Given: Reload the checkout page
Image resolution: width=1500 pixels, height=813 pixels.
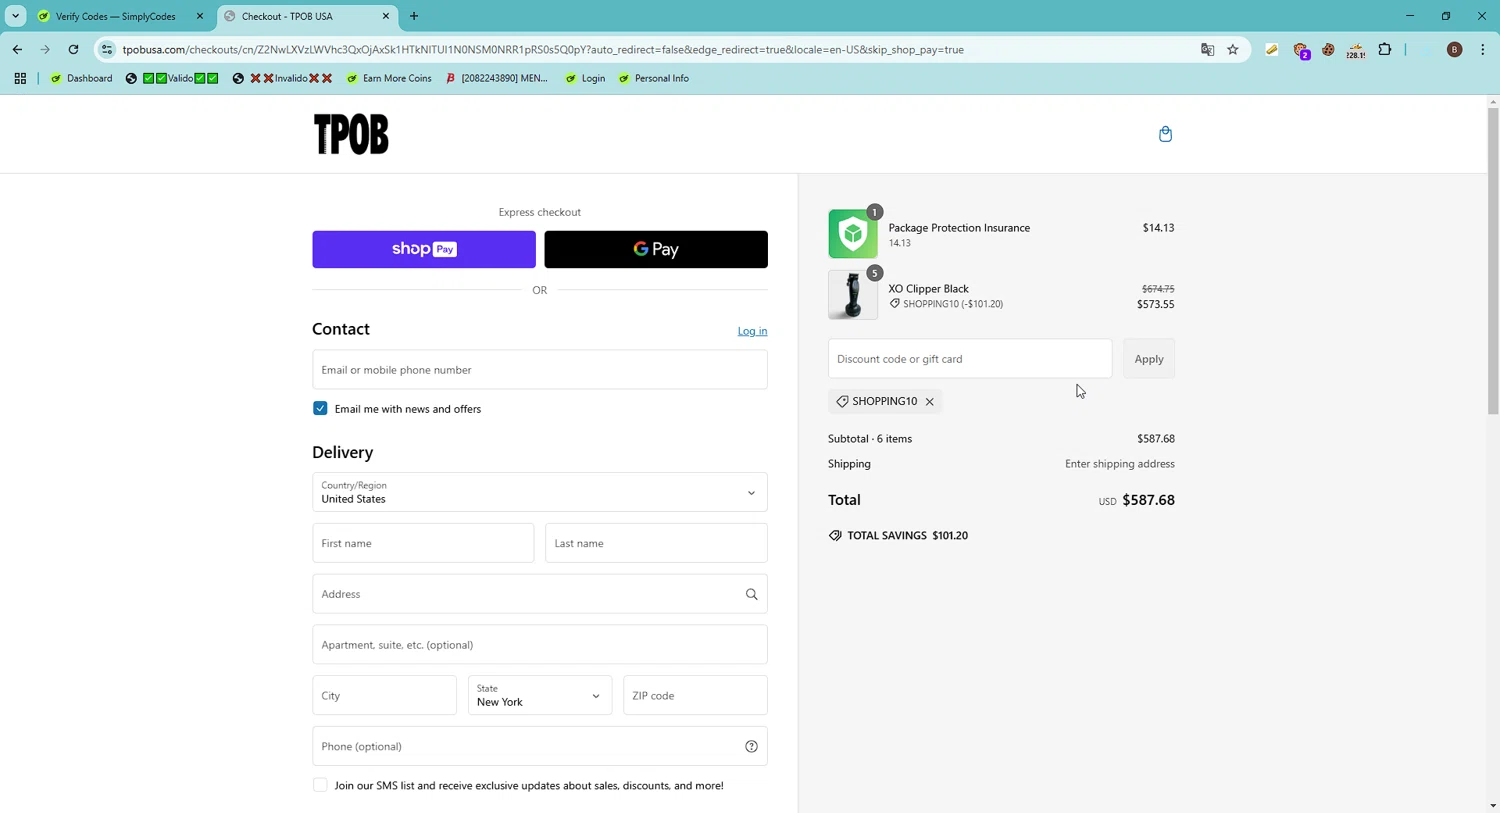Looking at the screenshot, I should (x=73, y=49).
